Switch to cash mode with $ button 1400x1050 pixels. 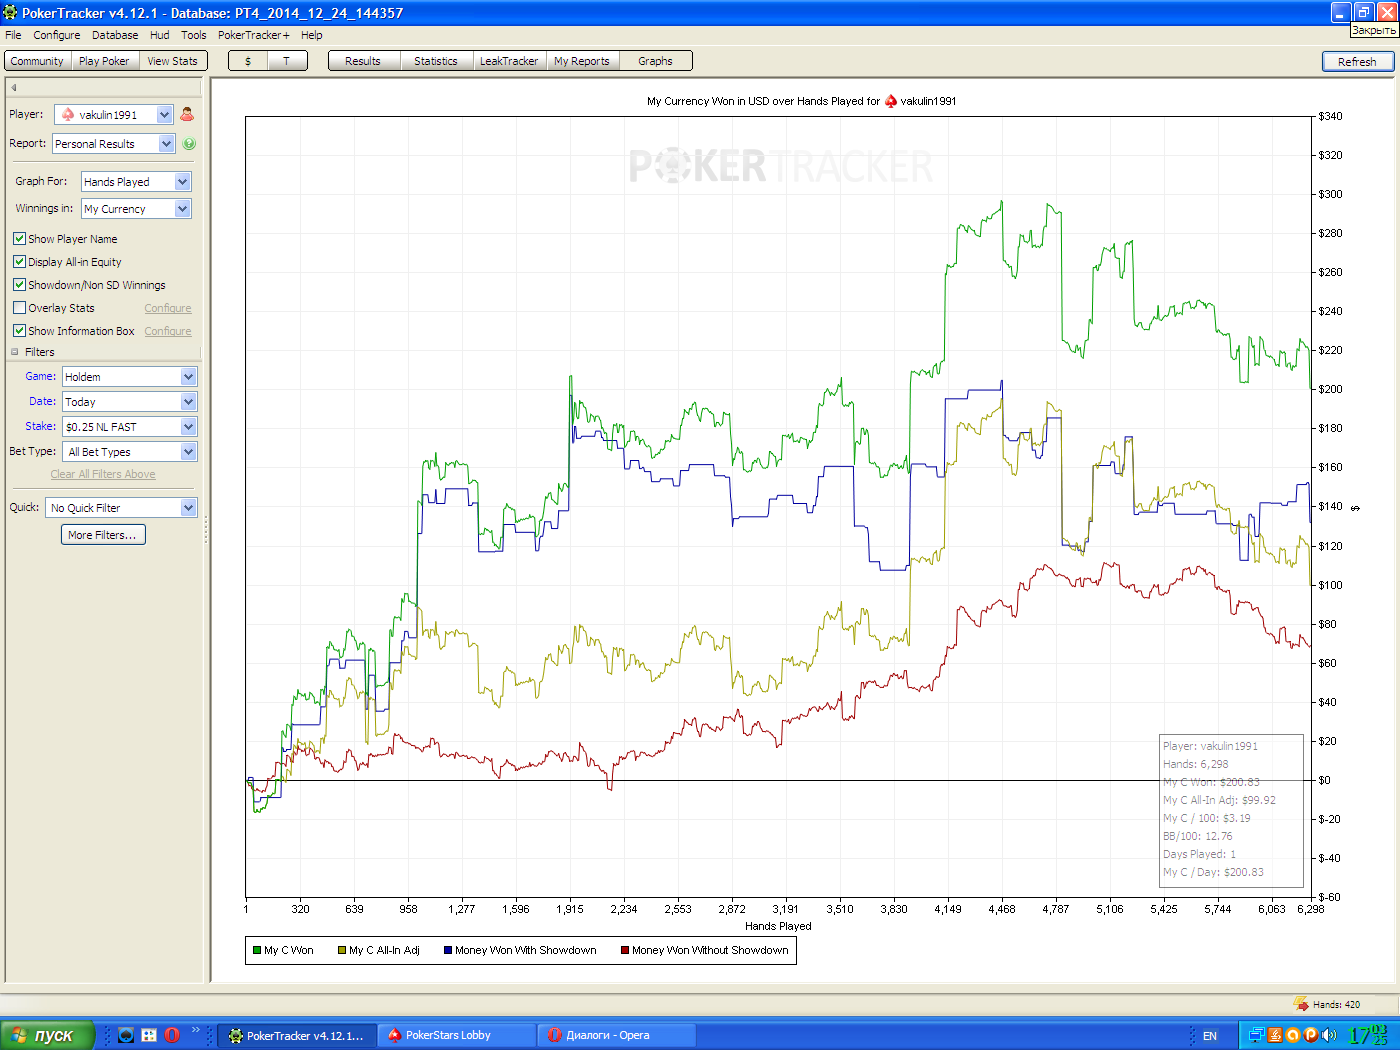tap(248, 61)
